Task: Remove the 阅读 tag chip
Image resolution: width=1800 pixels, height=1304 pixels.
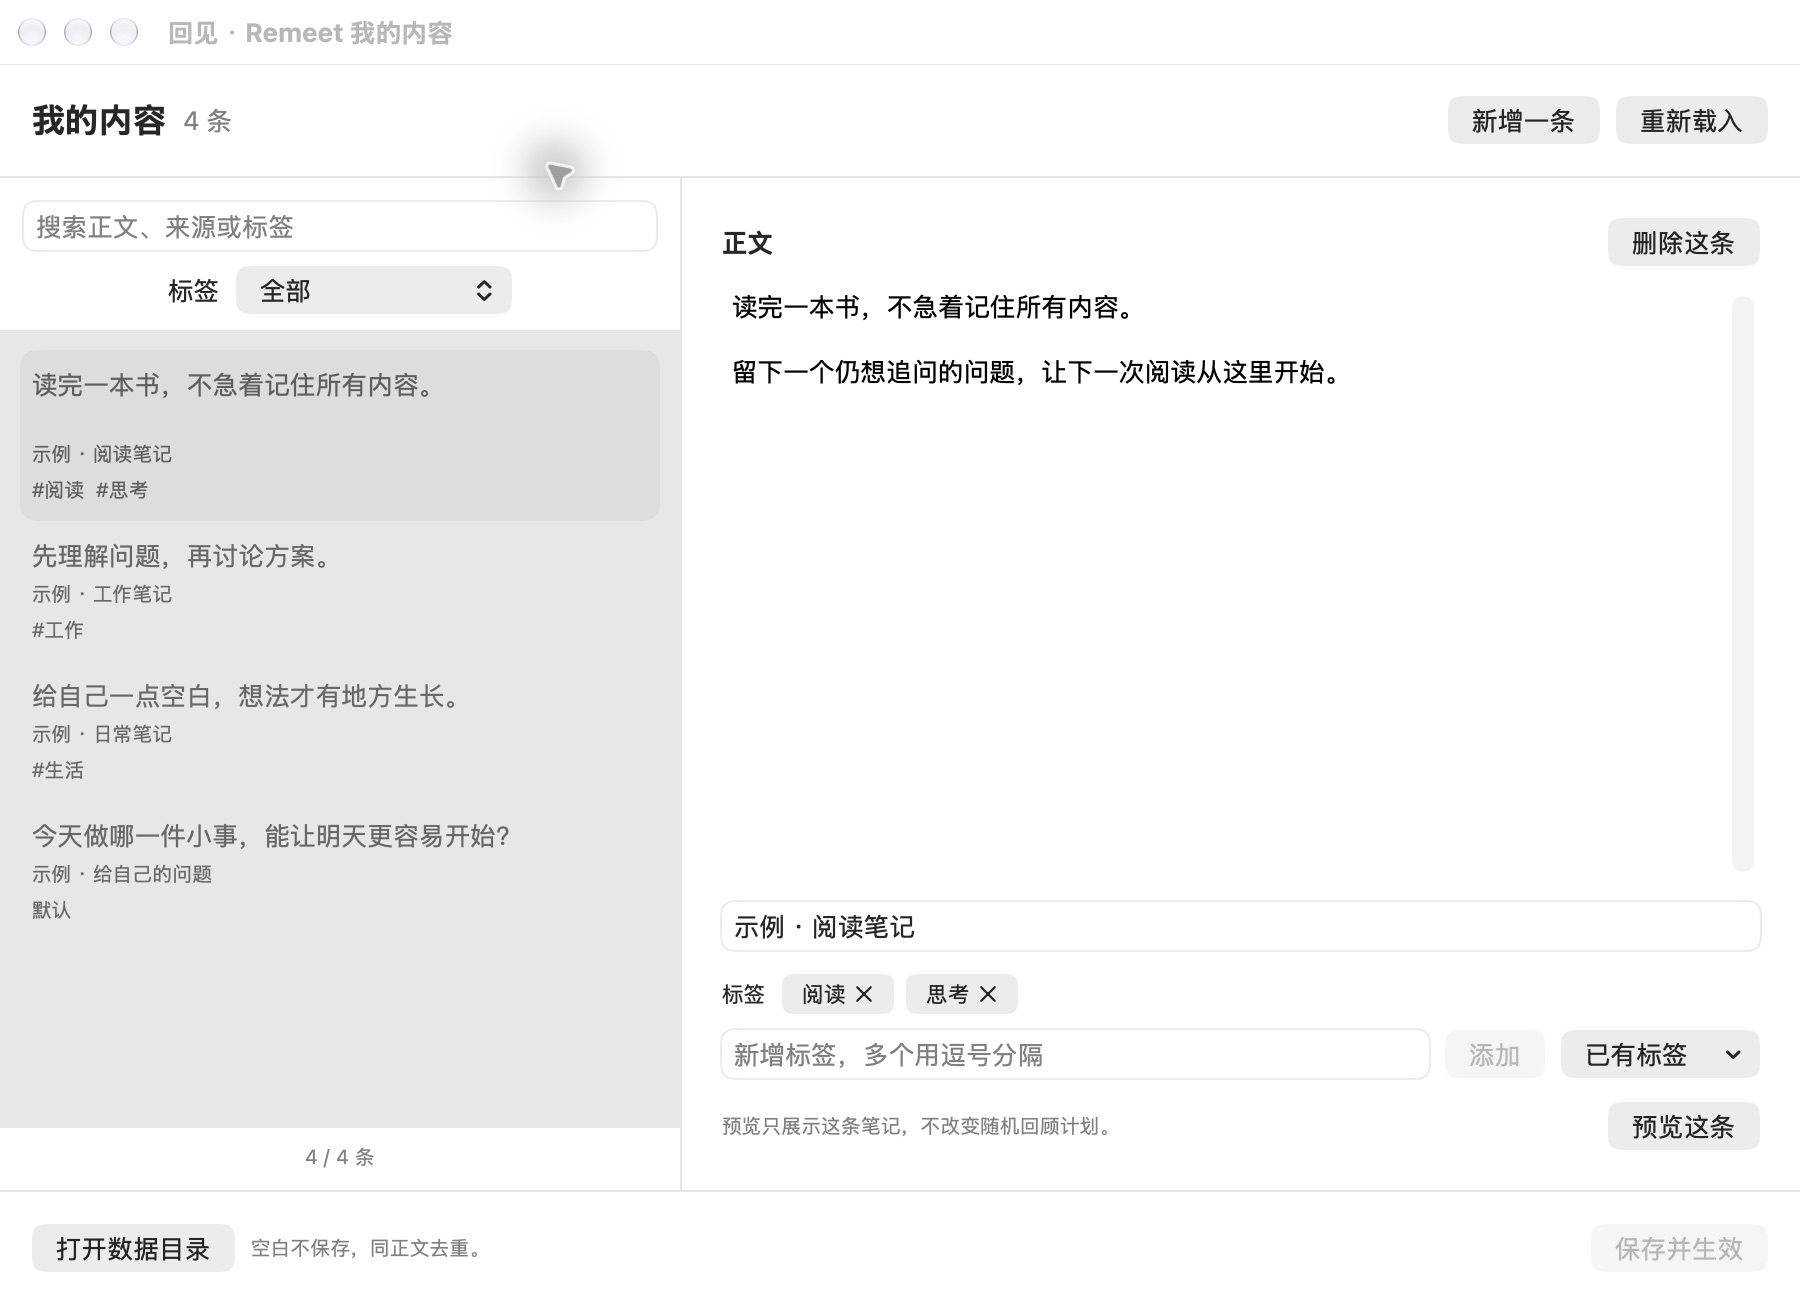Action: coord(864,994)
